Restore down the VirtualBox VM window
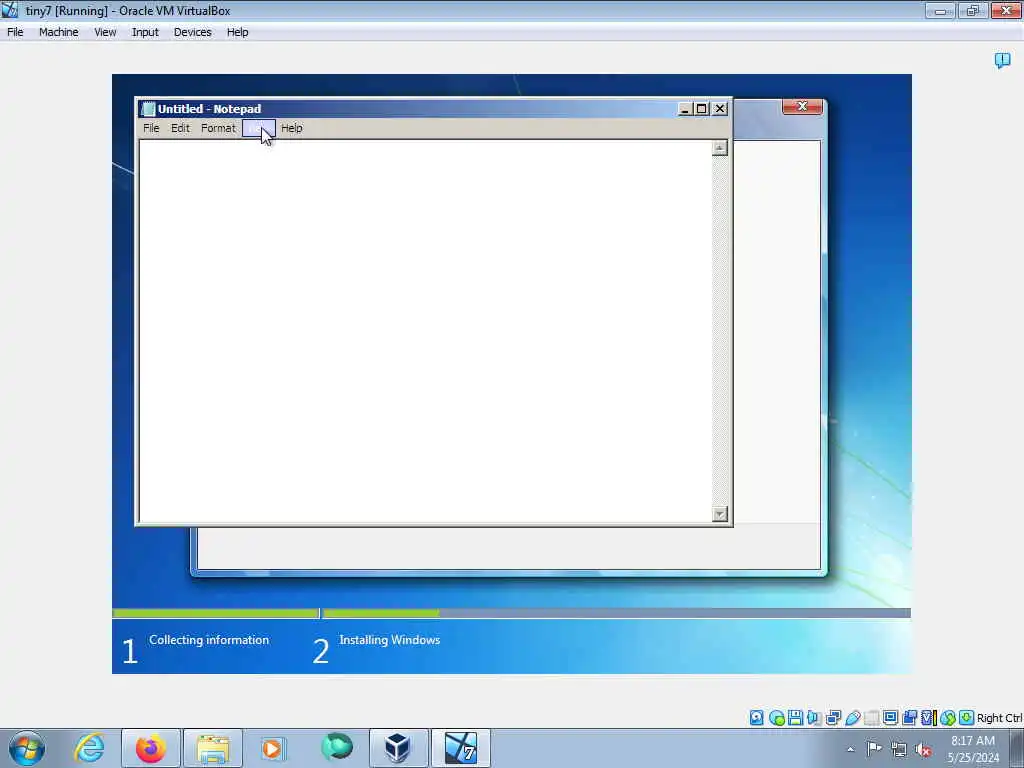 coord(973,11)
